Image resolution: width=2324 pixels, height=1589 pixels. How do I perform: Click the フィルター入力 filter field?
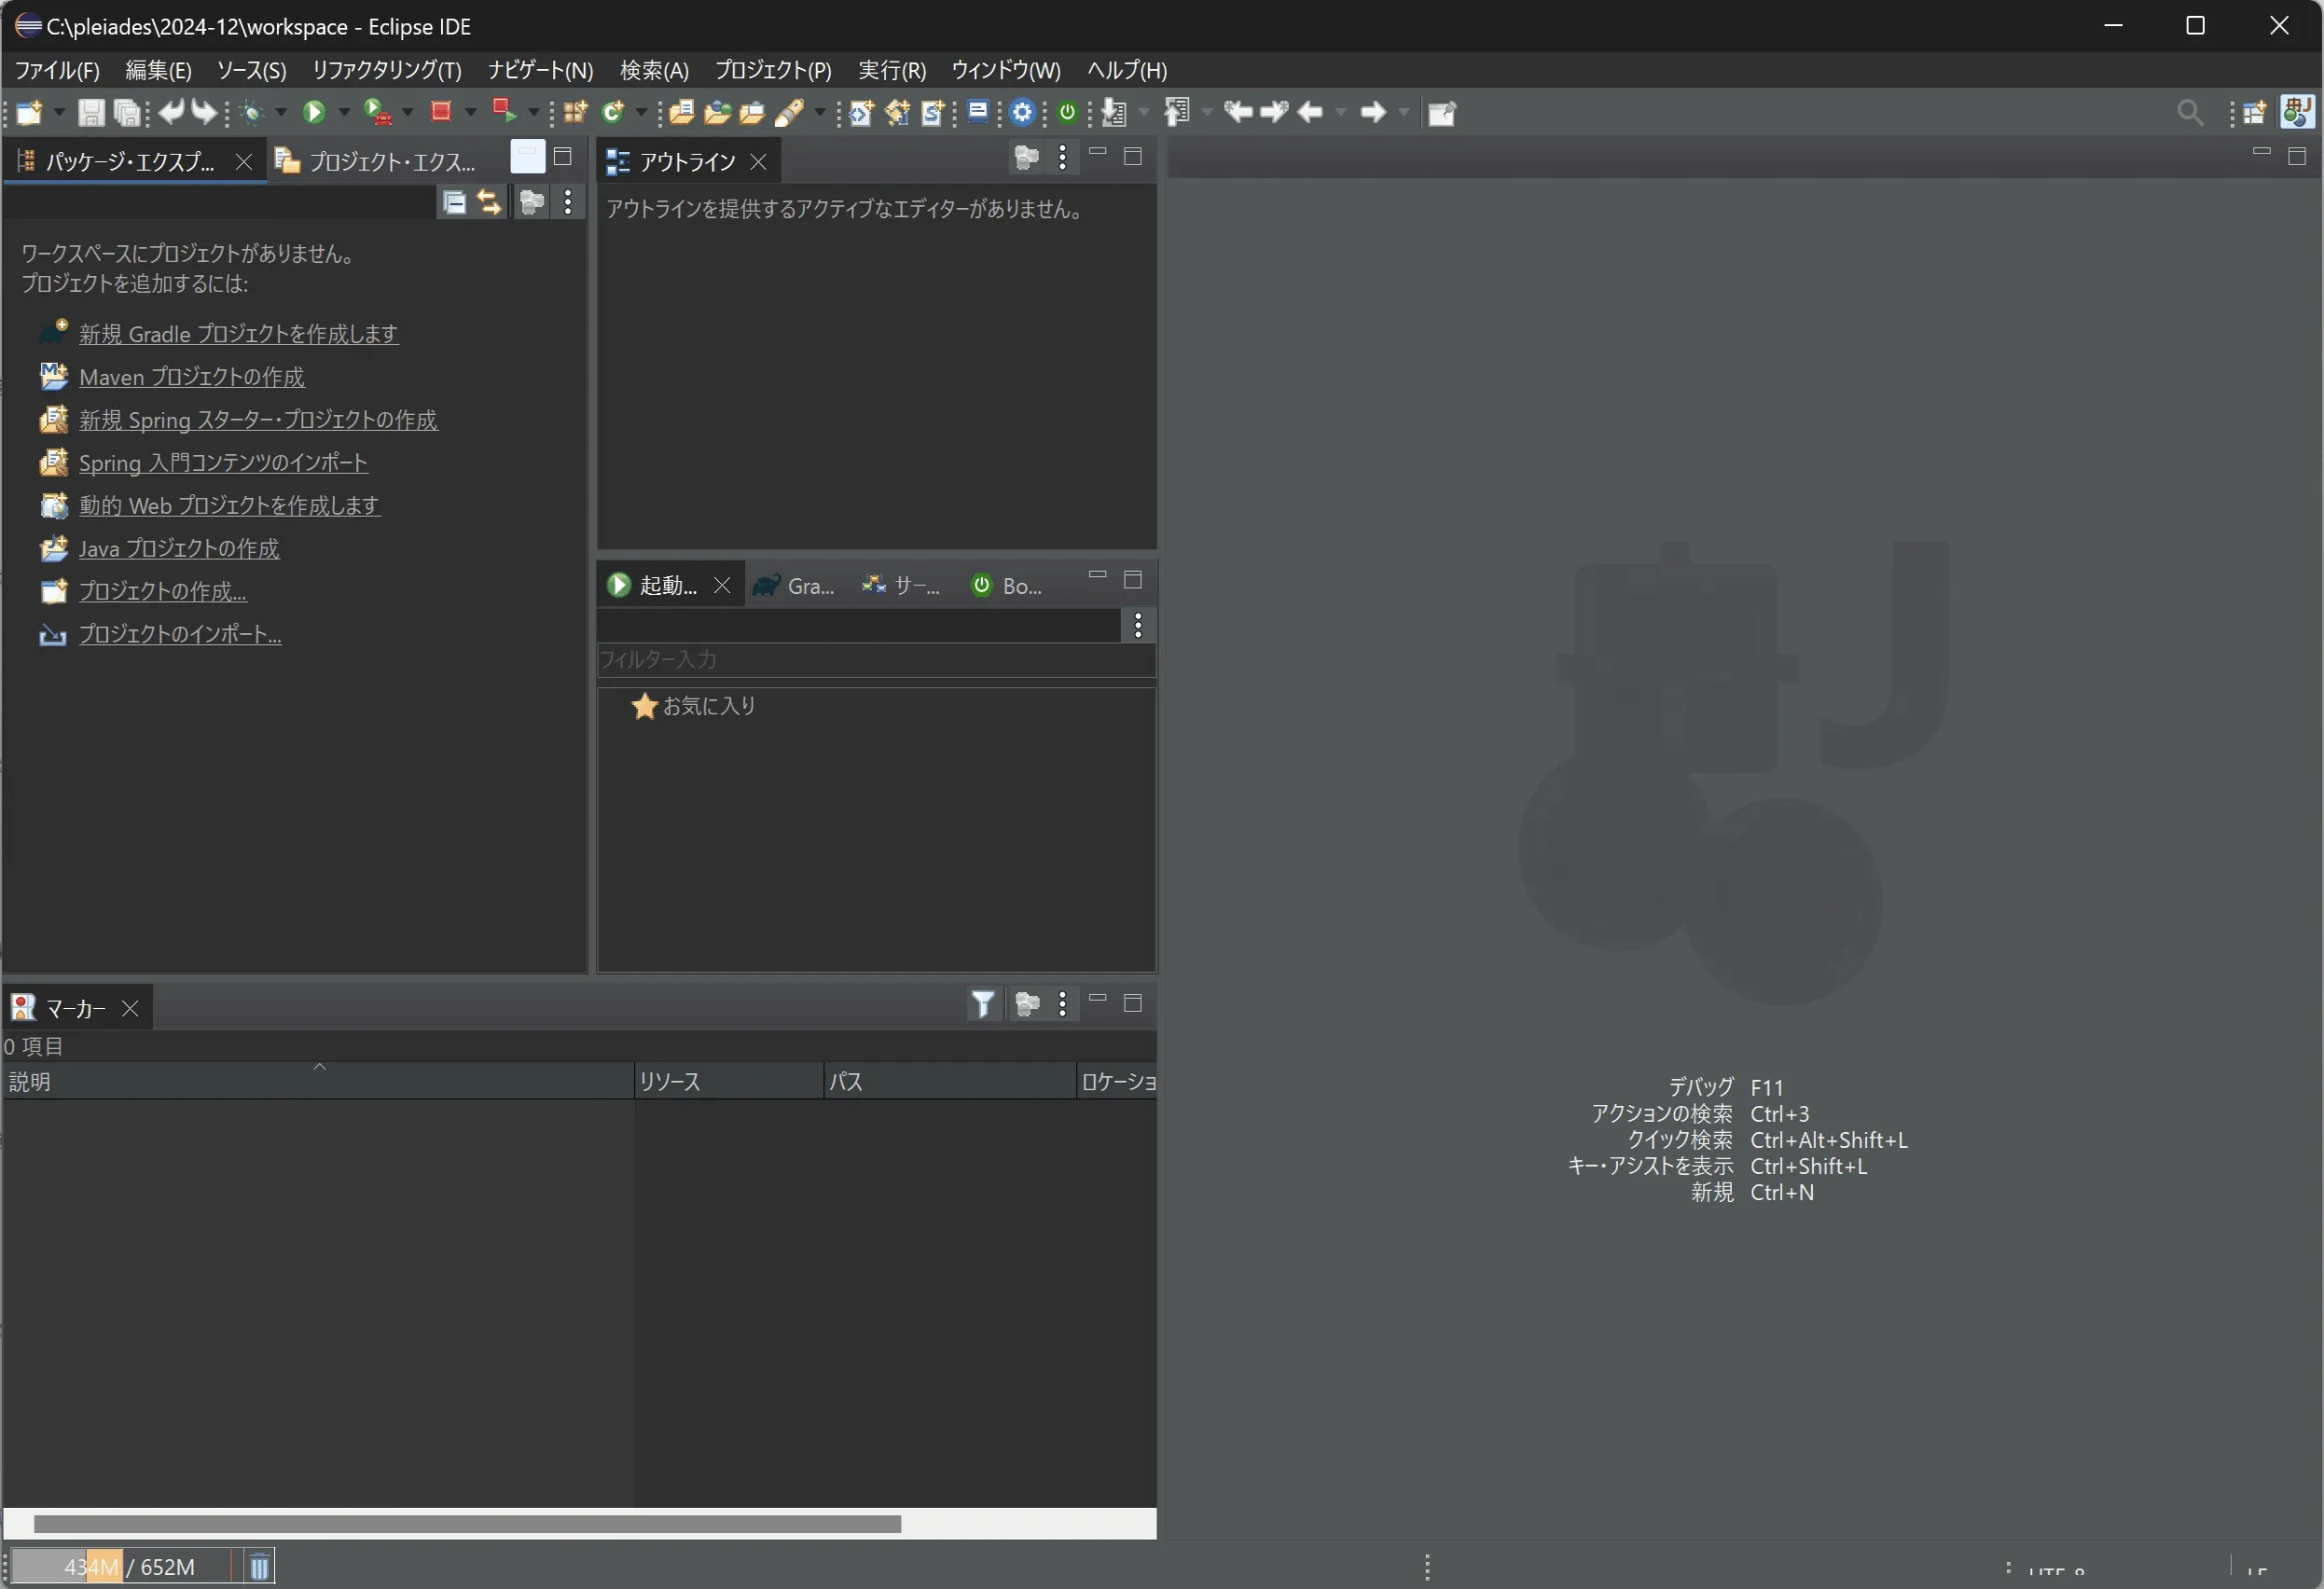876,660
